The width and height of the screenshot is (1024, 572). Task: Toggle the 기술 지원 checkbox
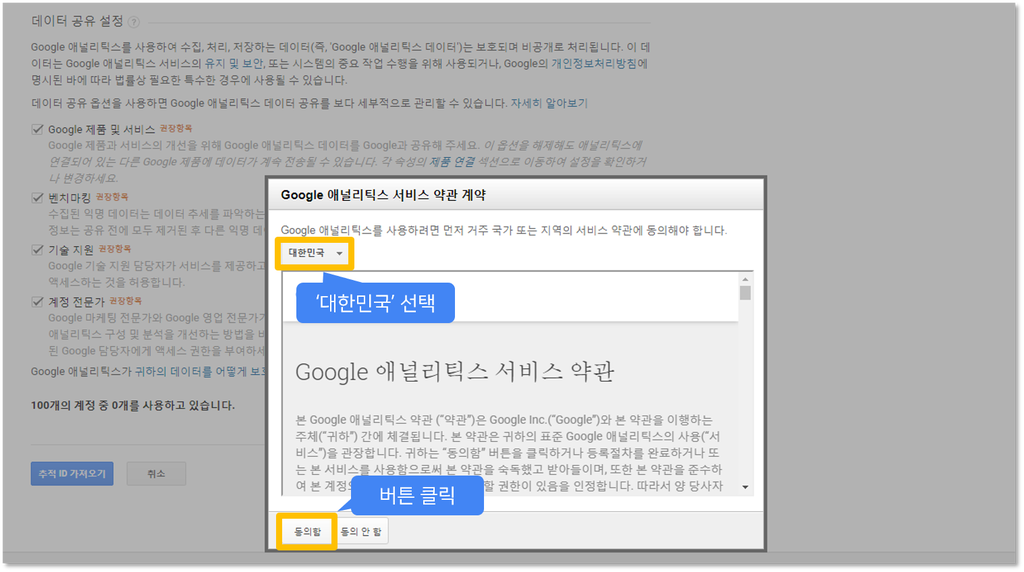point(37,249)
